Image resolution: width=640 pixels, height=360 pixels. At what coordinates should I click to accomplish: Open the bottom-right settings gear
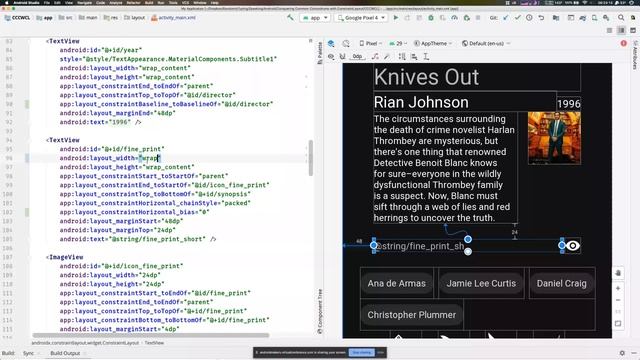pyautogui.click(x=622, y=353)
